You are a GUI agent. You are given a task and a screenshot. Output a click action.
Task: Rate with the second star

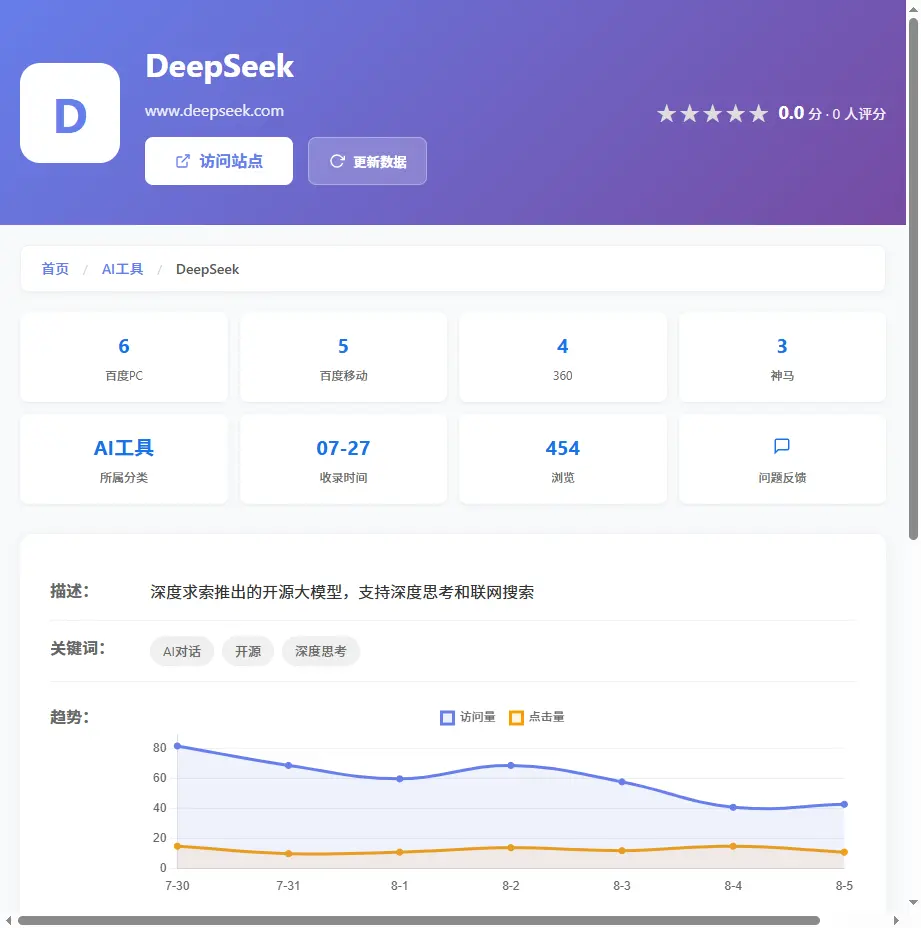click(690, 113)
